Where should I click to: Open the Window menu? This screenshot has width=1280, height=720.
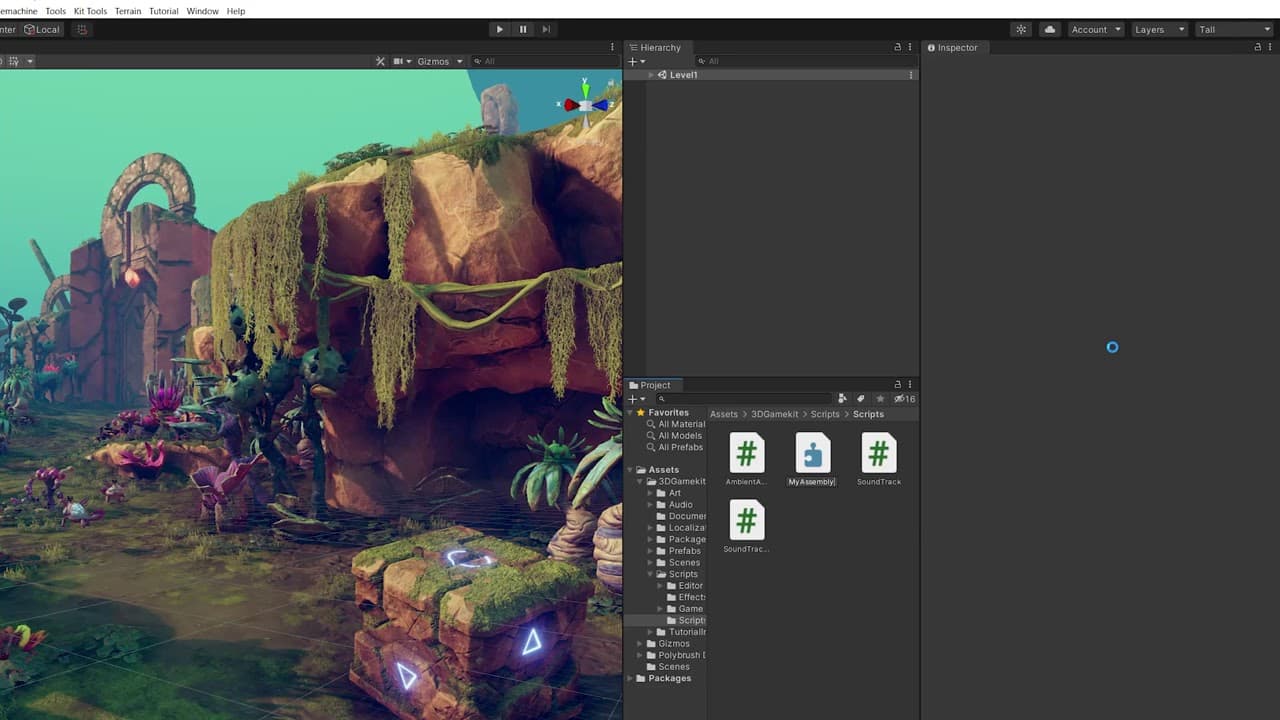pyautogui.click(x=203, y=11)
